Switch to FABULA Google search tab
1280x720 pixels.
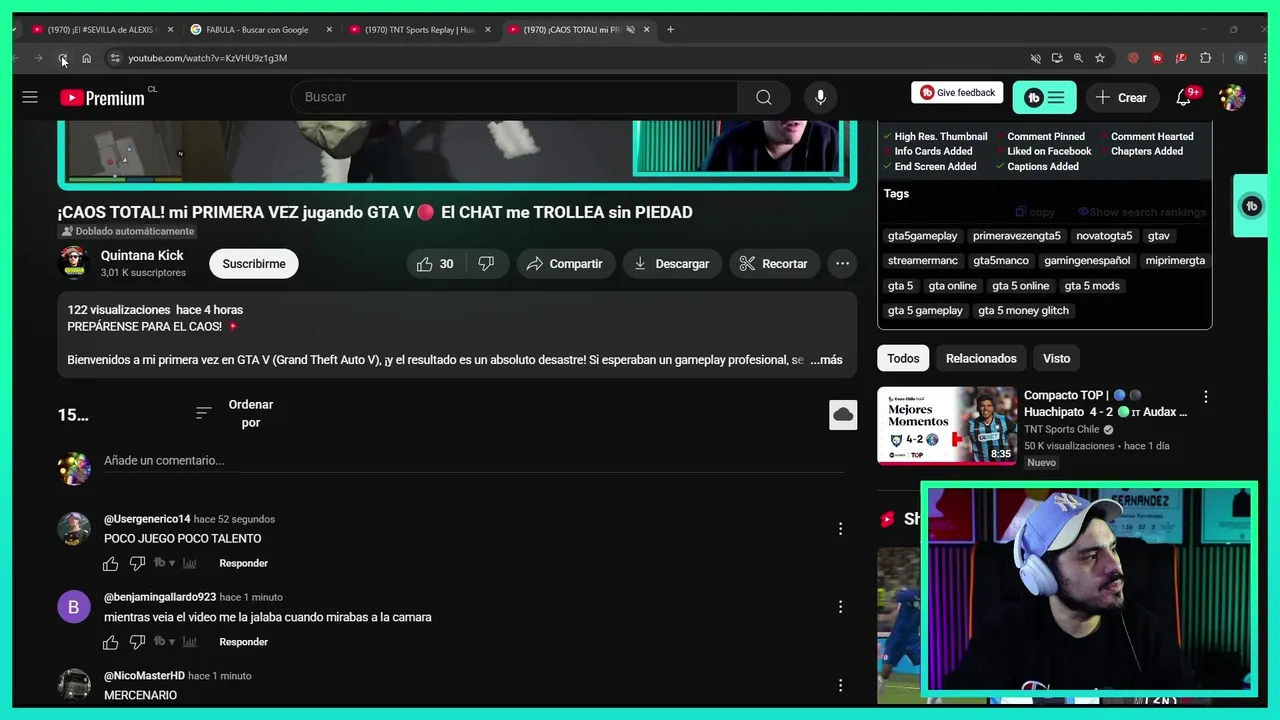point(260,29)
